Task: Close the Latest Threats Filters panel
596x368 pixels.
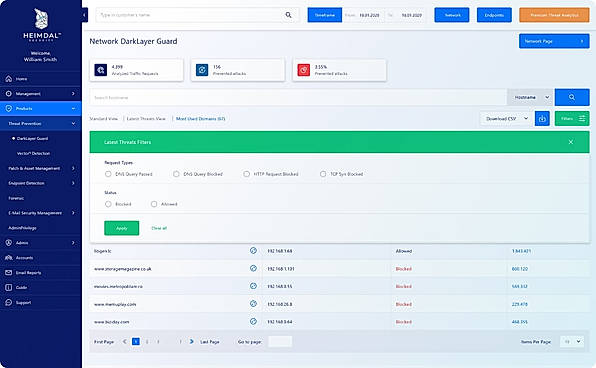Action: tap(571, 142)
